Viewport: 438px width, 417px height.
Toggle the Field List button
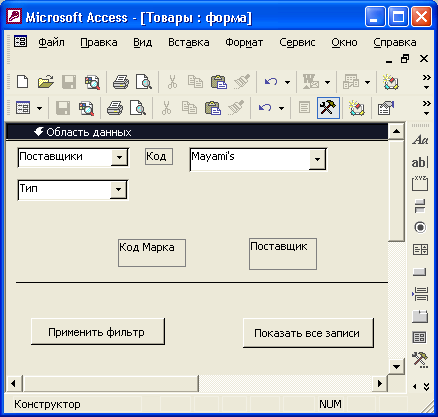(x=304, y=108)
